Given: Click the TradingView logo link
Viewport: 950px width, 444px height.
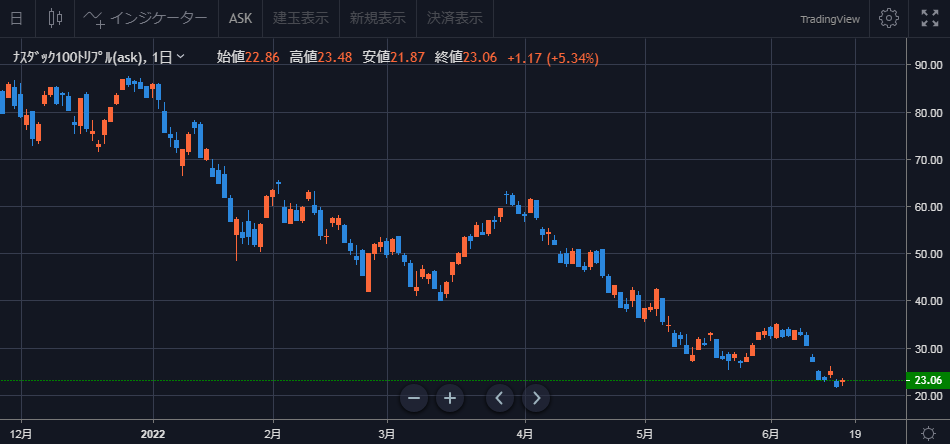Looking at the screenshot, I should tap(830, 19).
